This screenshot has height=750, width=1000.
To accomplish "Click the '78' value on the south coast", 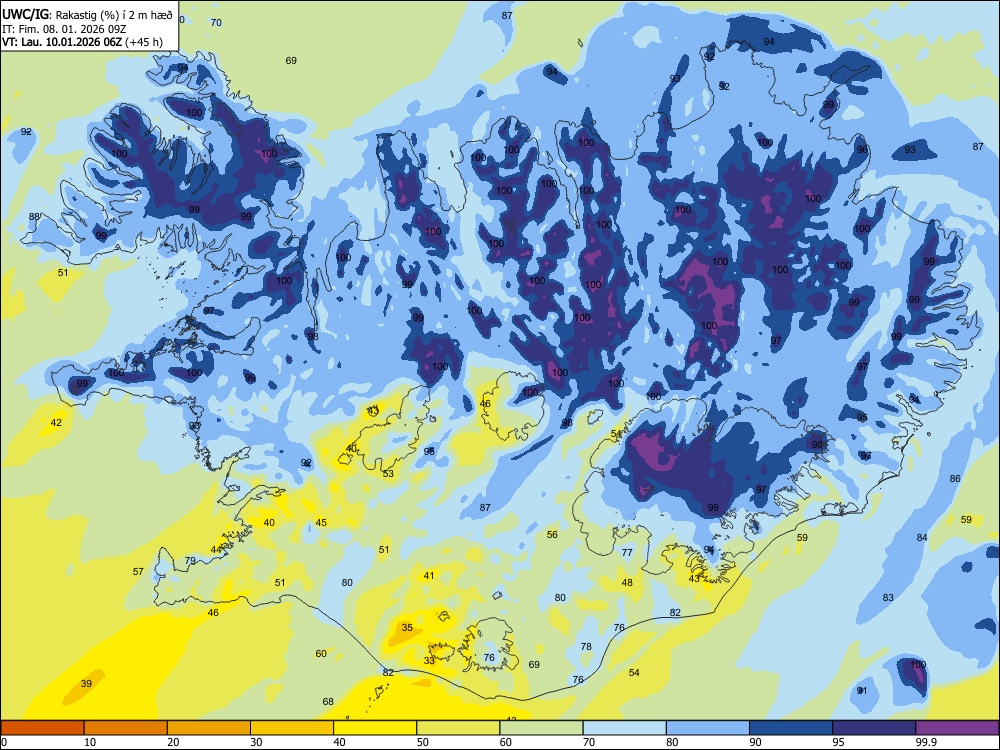I will (x=586, y=647).
